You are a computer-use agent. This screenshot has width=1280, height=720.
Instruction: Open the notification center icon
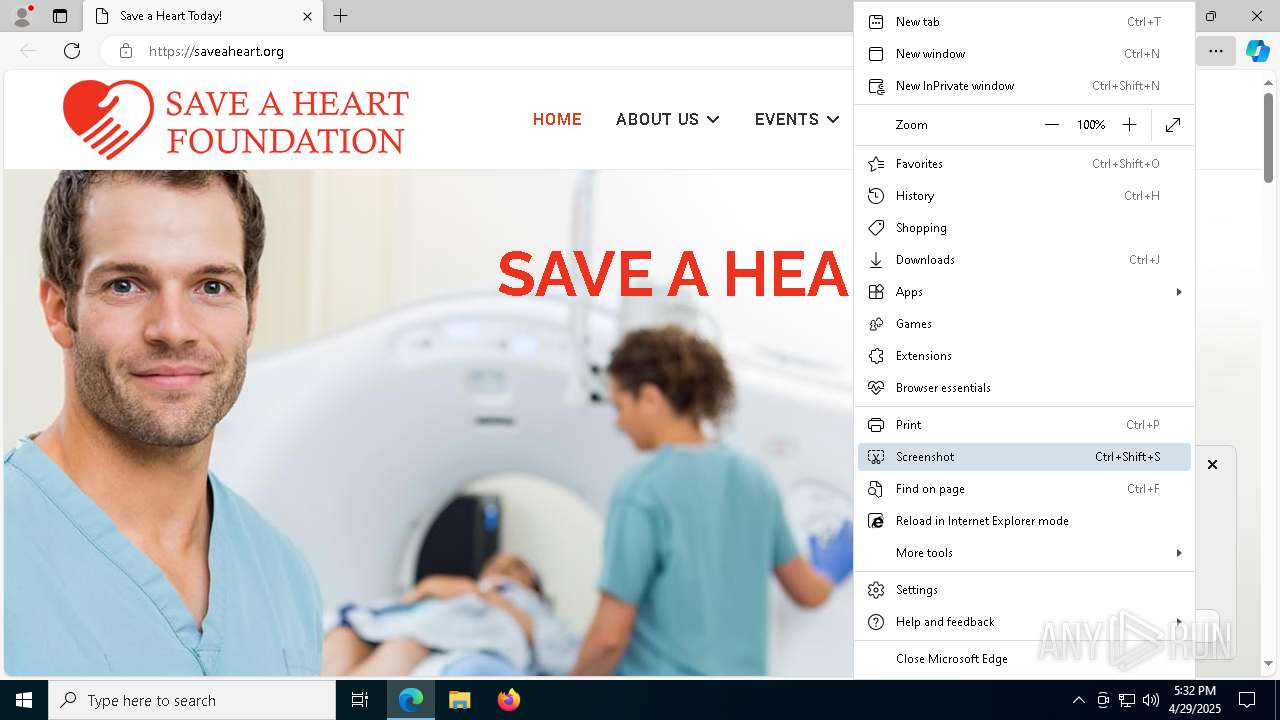click(x=1247, y=700)
